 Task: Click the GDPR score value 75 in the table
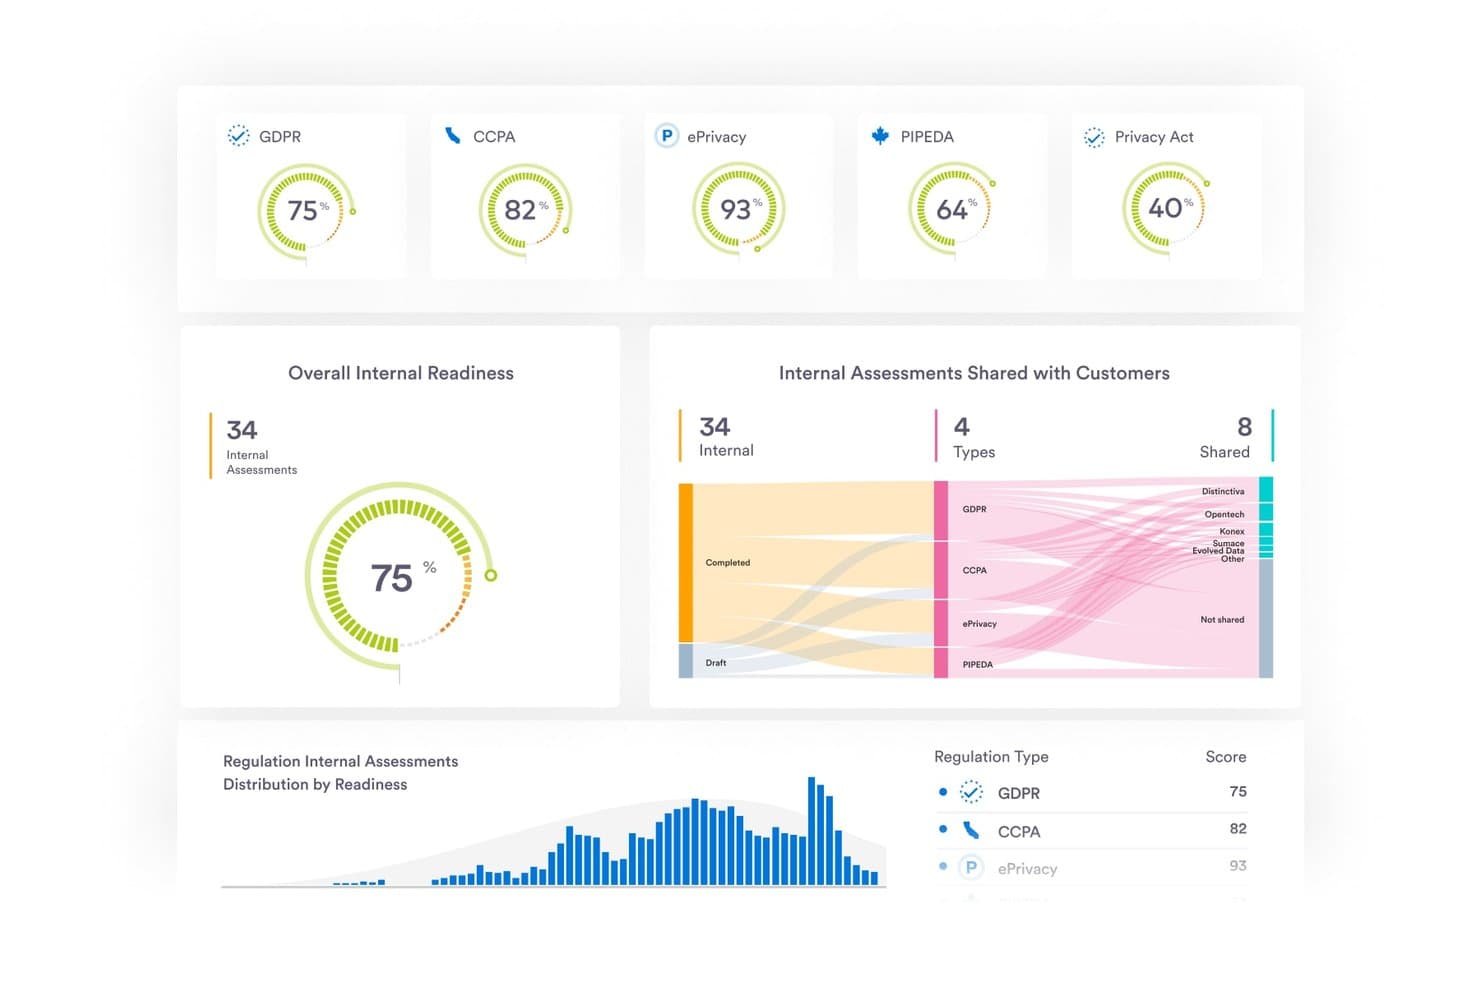pyautogui.click(x=1238, y=791)
